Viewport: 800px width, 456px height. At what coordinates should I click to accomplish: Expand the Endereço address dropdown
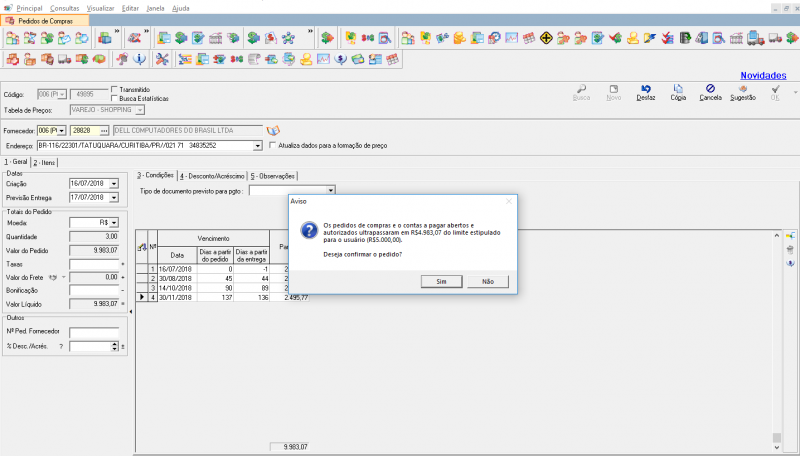258,145
